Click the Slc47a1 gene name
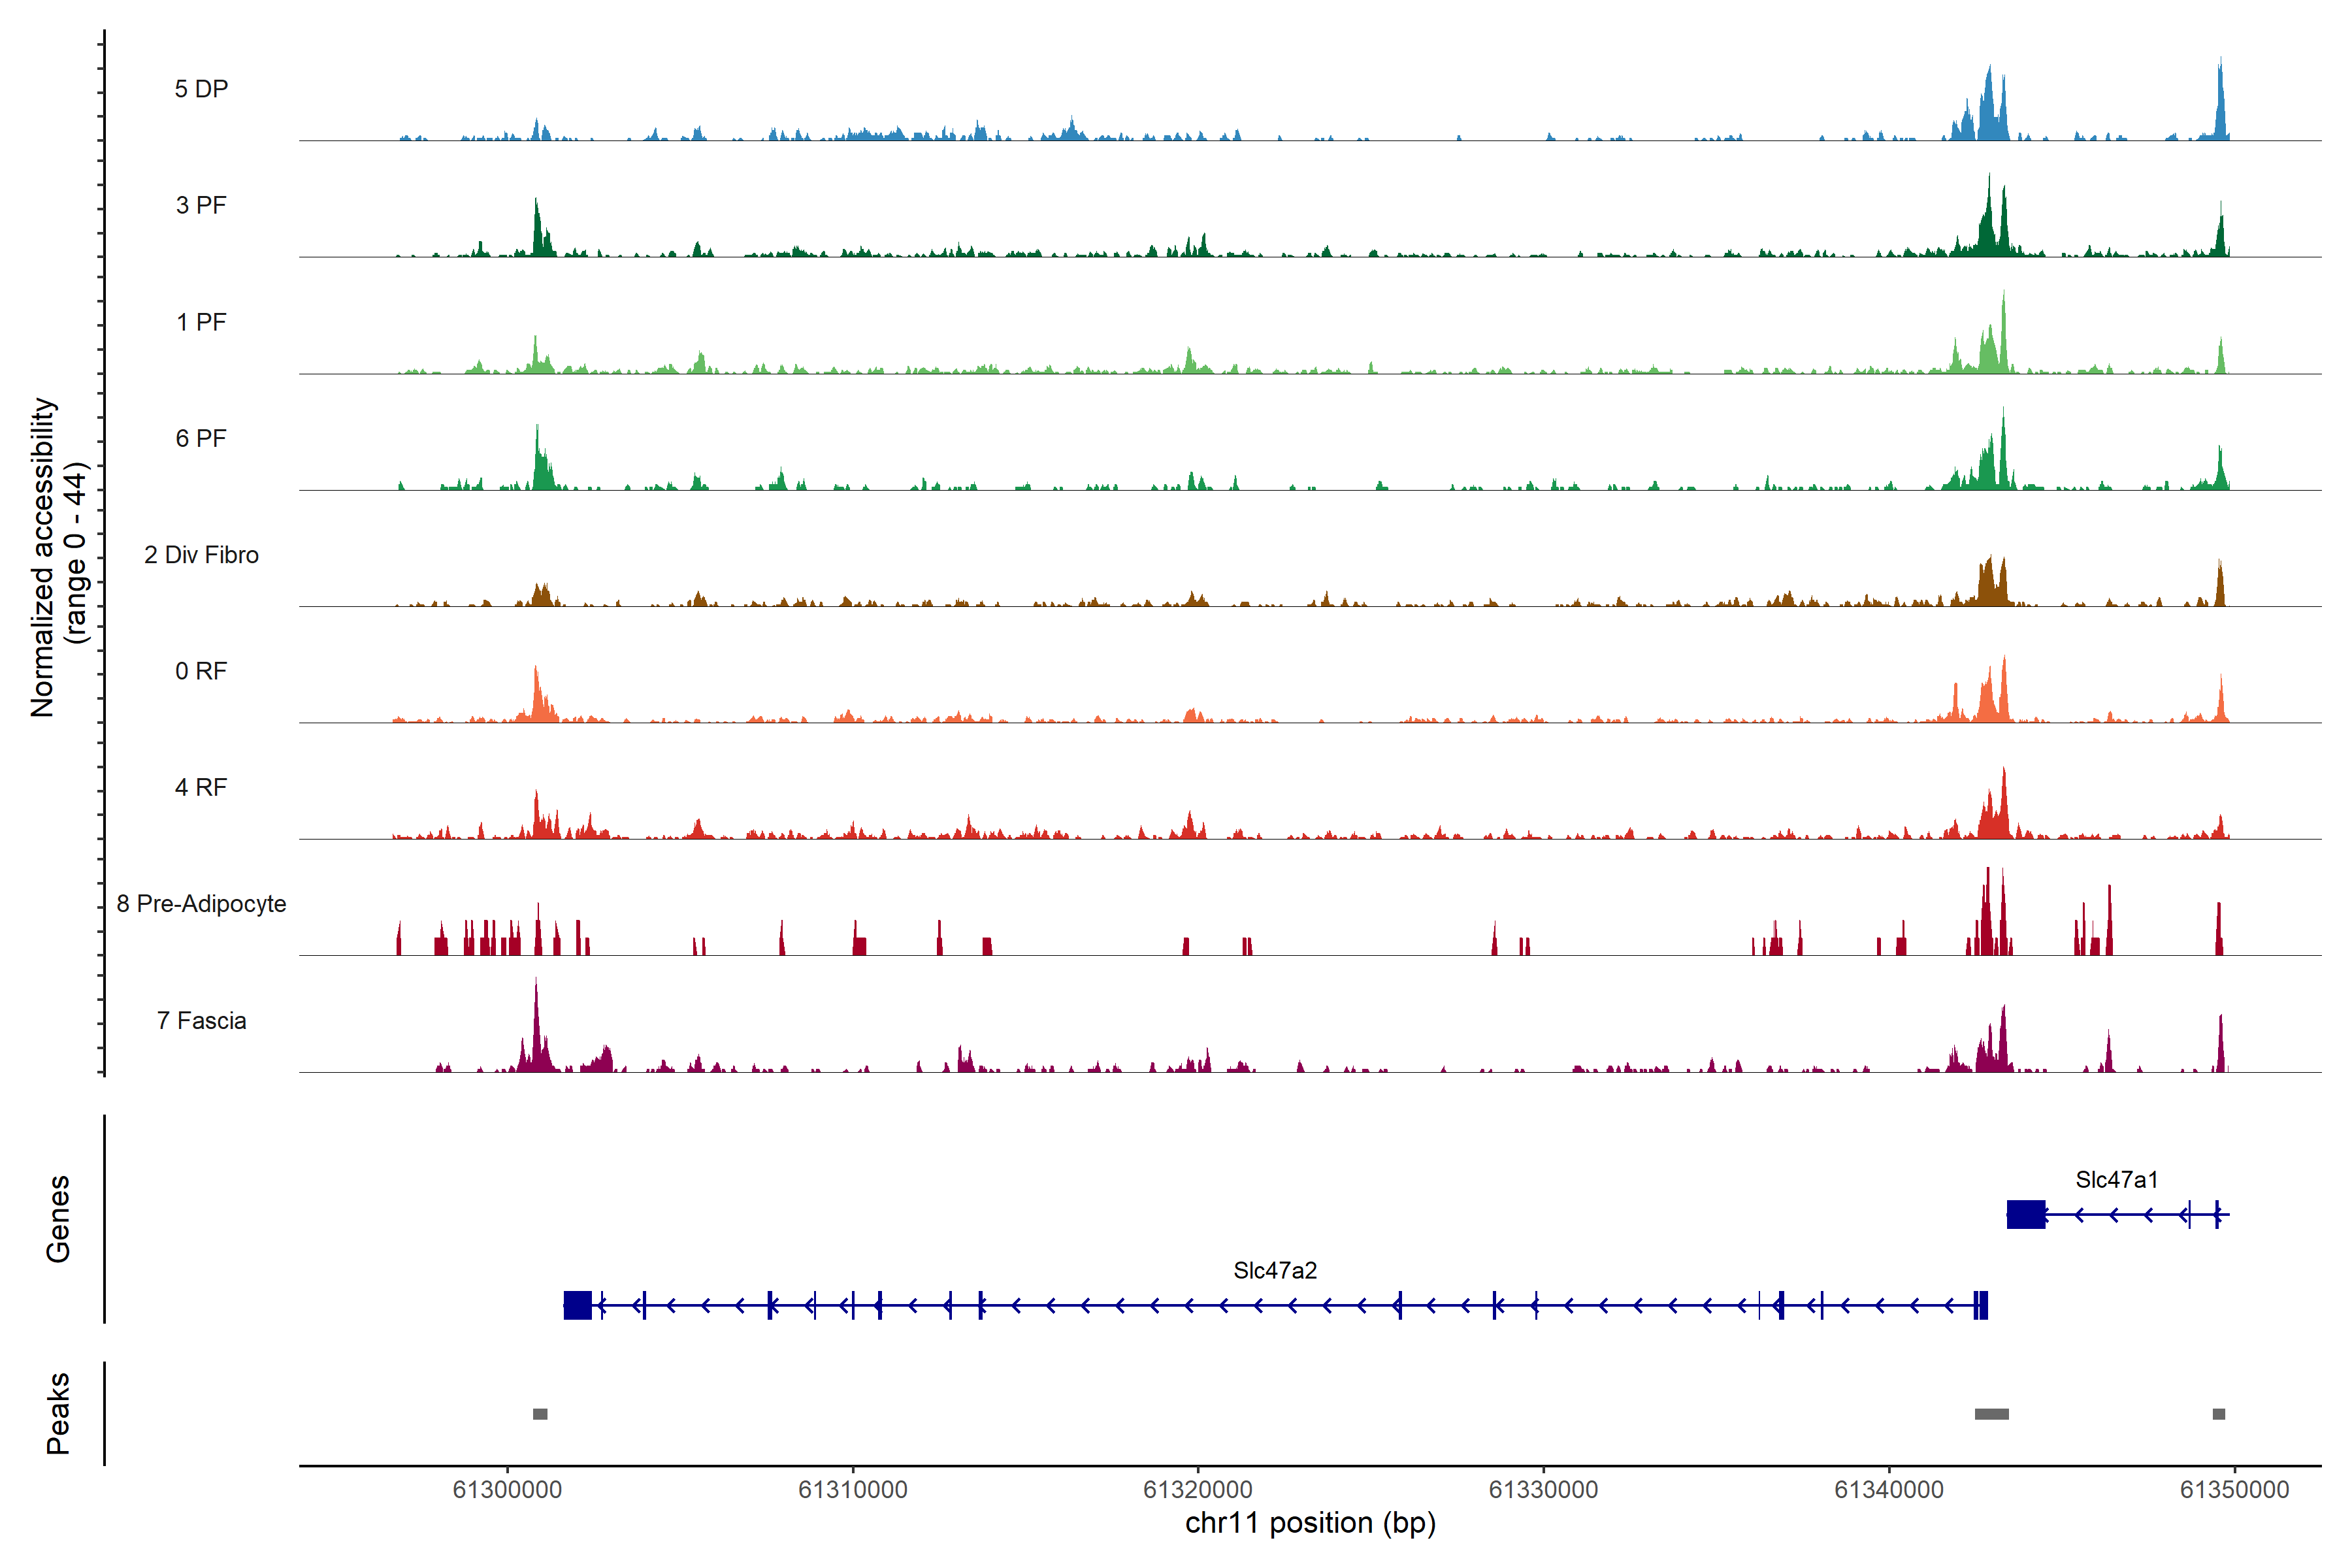Image resolution: width=2352 pixels, height=1568 pixels. (x=2116, y=1179)
